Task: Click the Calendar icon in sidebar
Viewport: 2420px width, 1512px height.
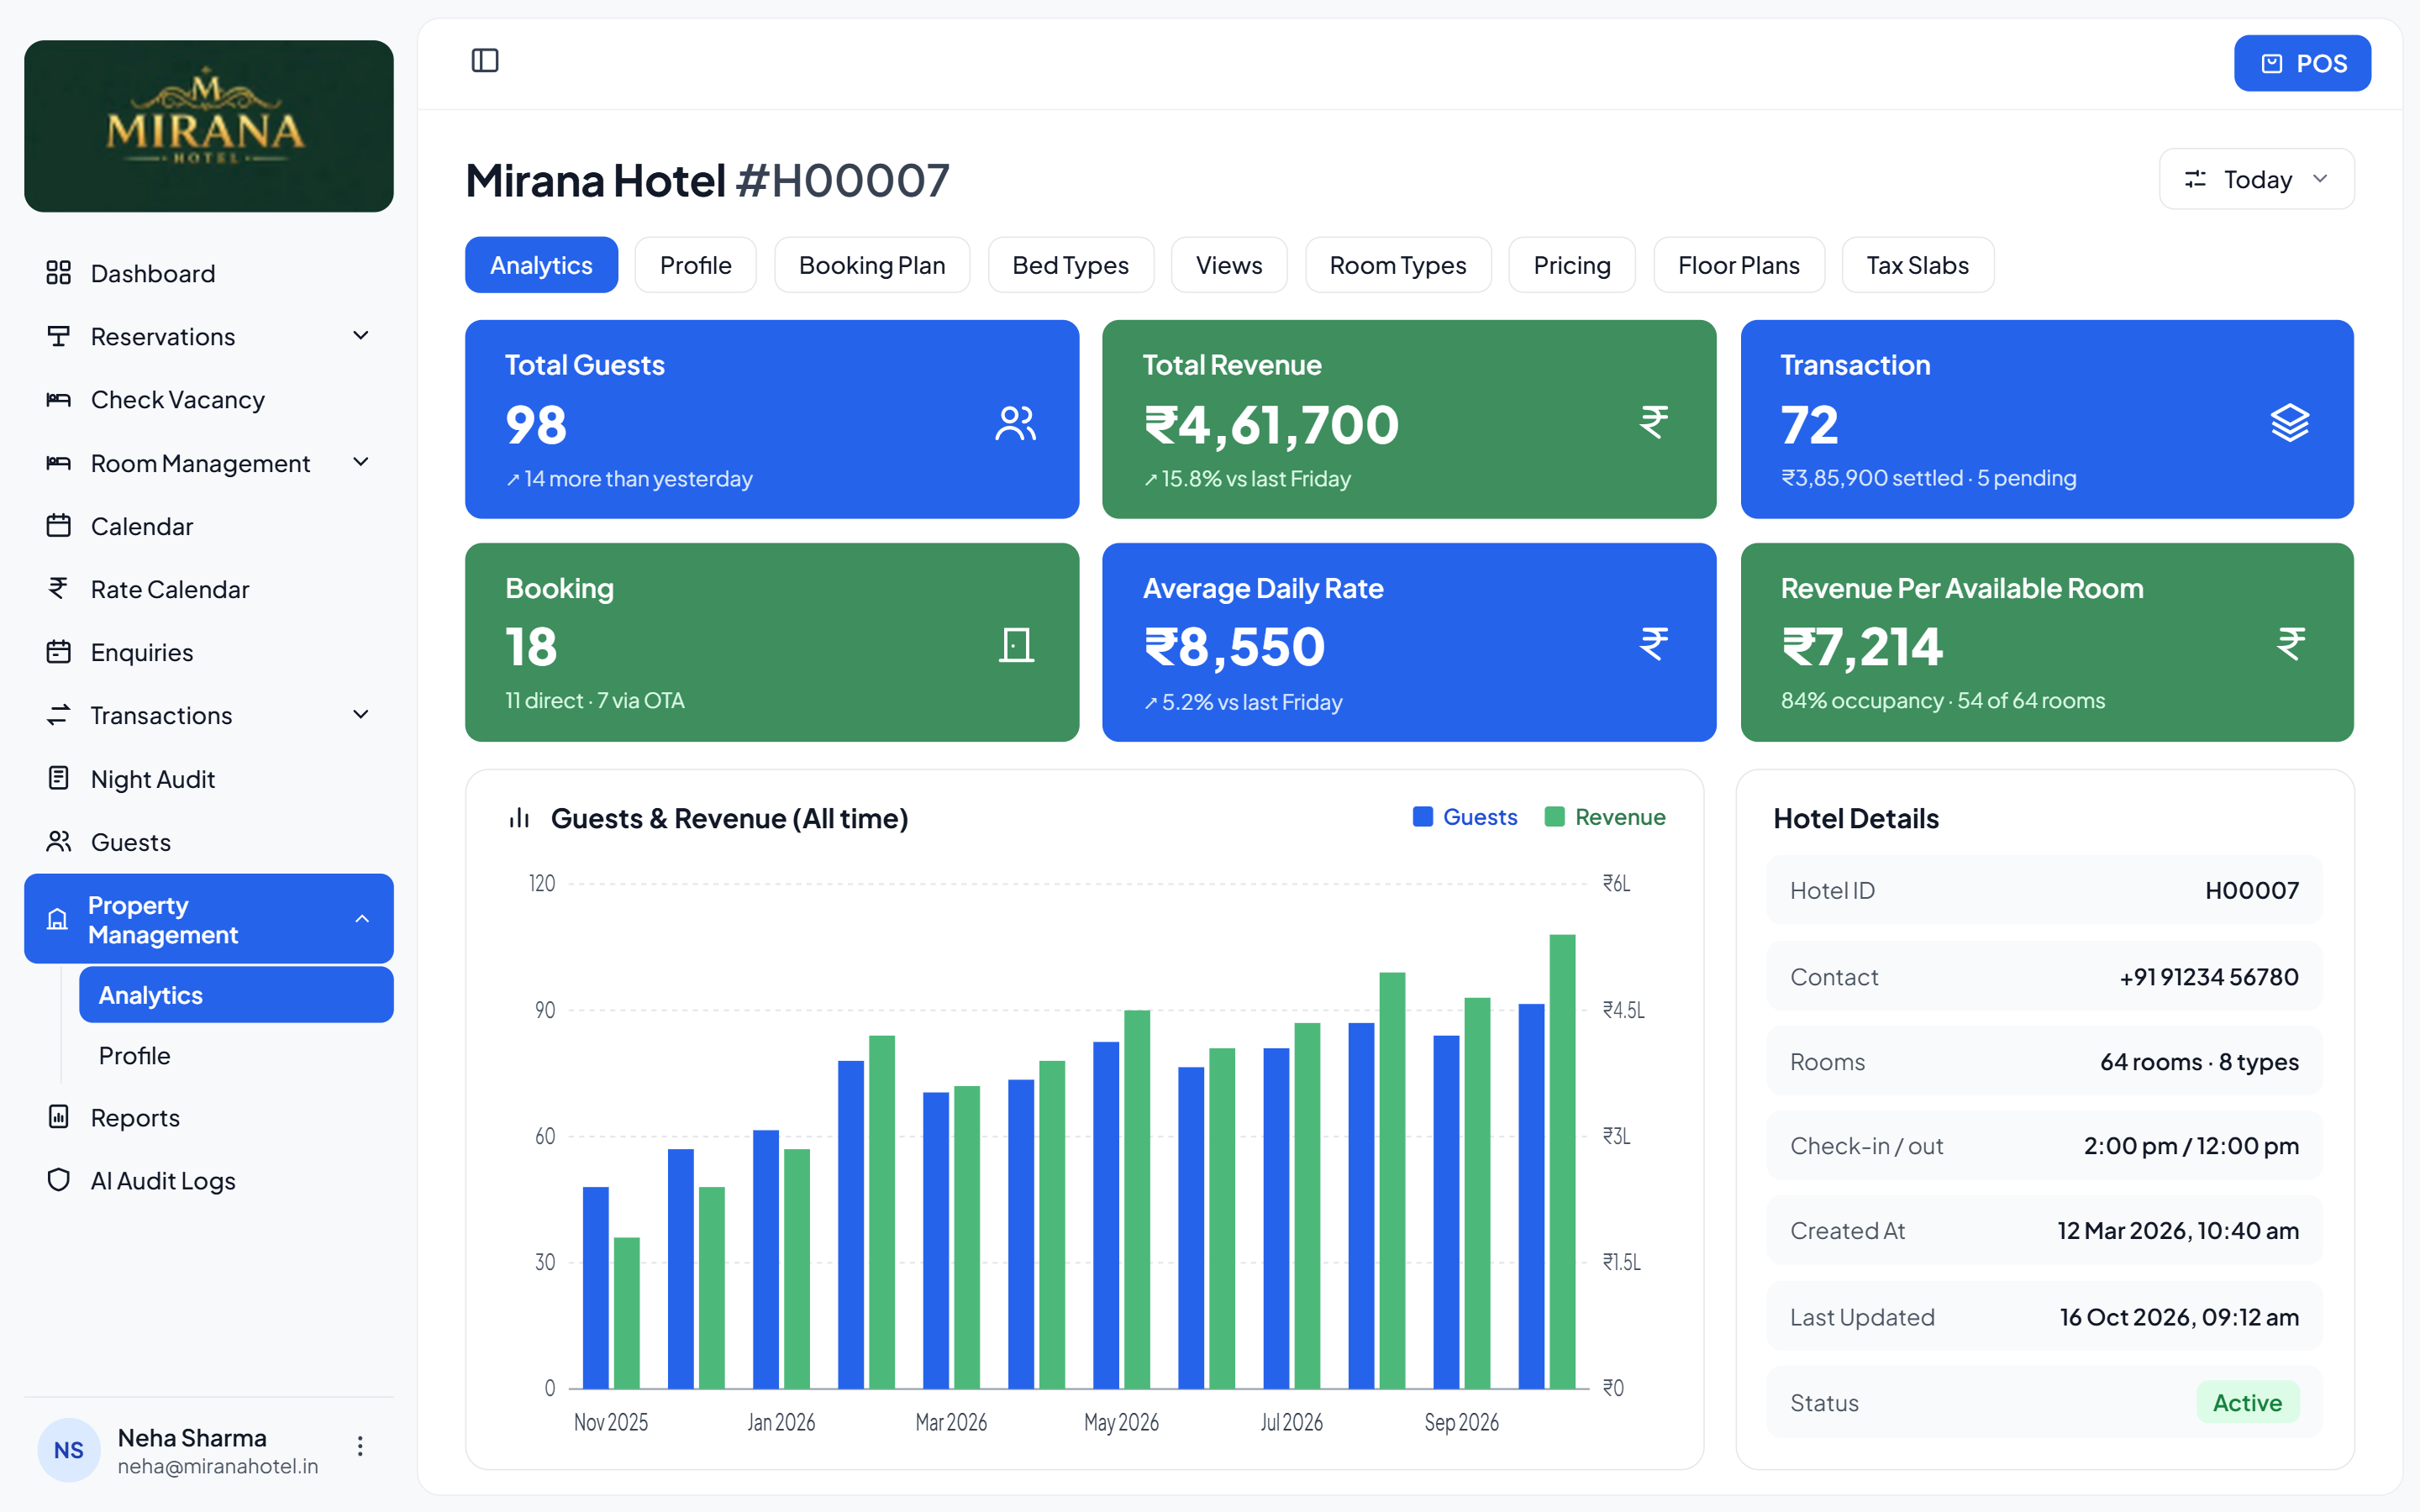Action: (59, 526)
